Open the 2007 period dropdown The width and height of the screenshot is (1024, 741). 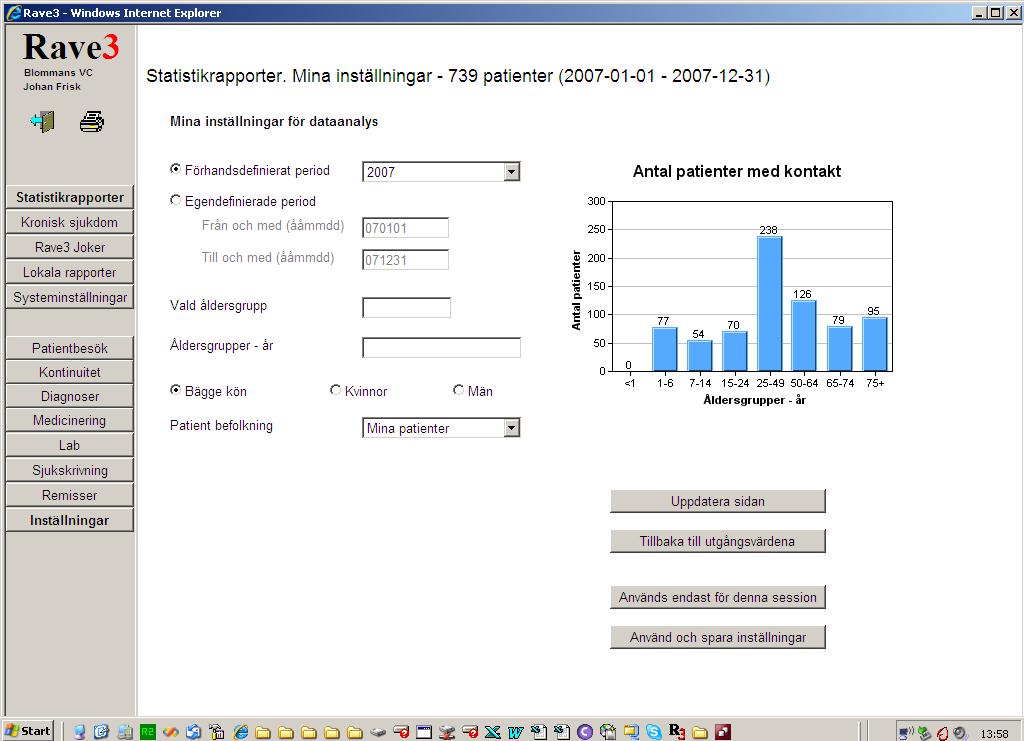point(441,172)
